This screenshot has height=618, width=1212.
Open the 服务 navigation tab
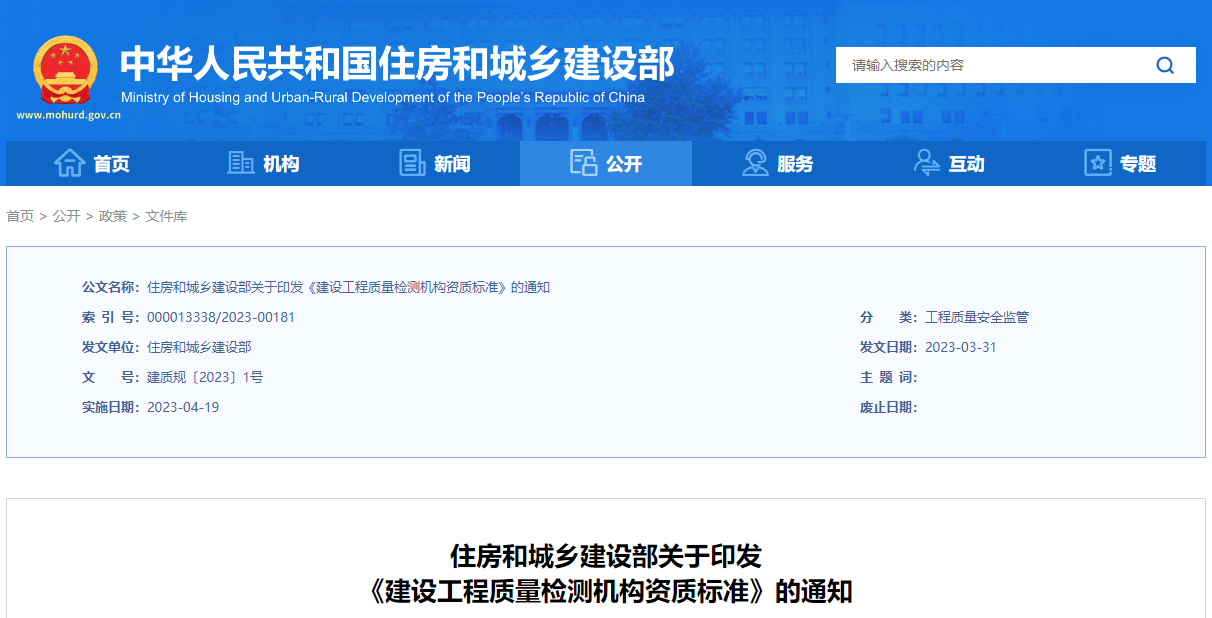777,163
